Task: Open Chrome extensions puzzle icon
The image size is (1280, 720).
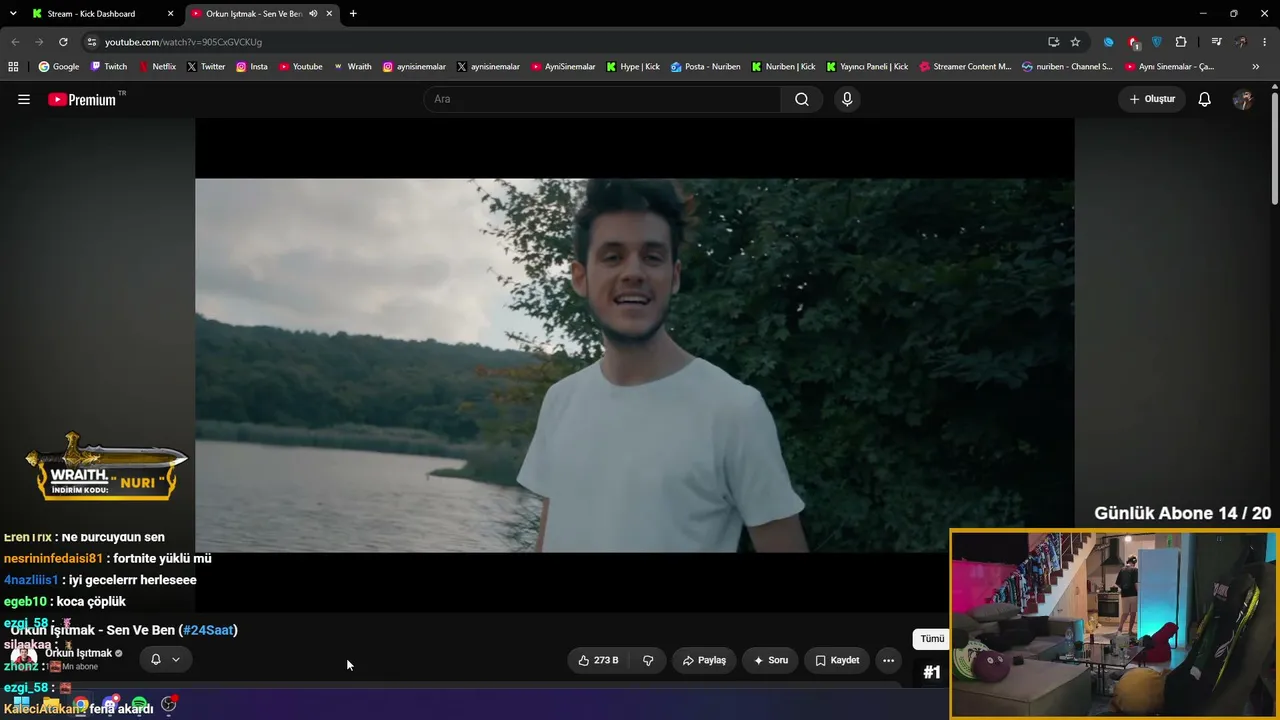Action: tap(1181, 42)
